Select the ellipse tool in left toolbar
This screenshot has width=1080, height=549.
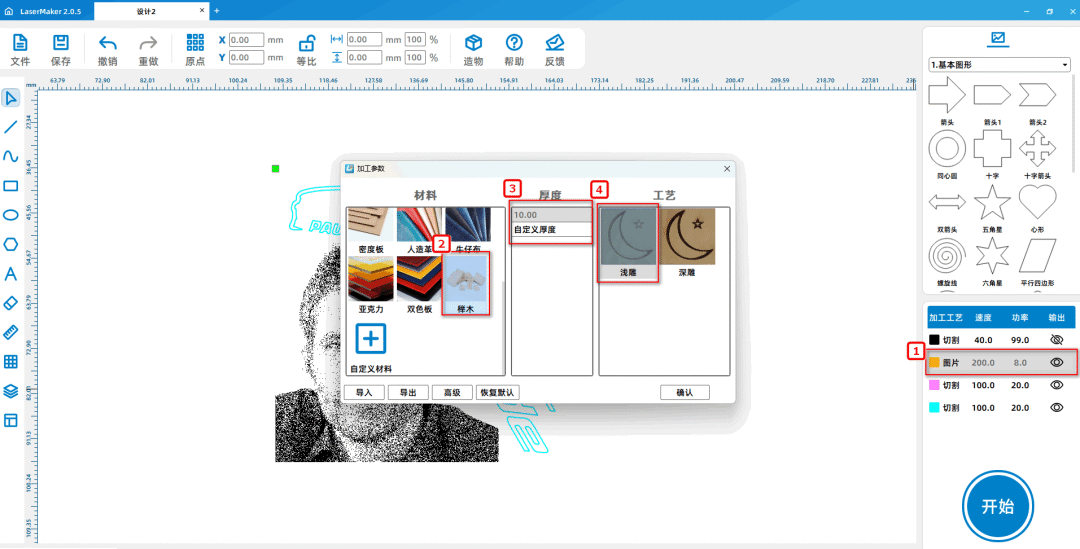coord(11,215)
